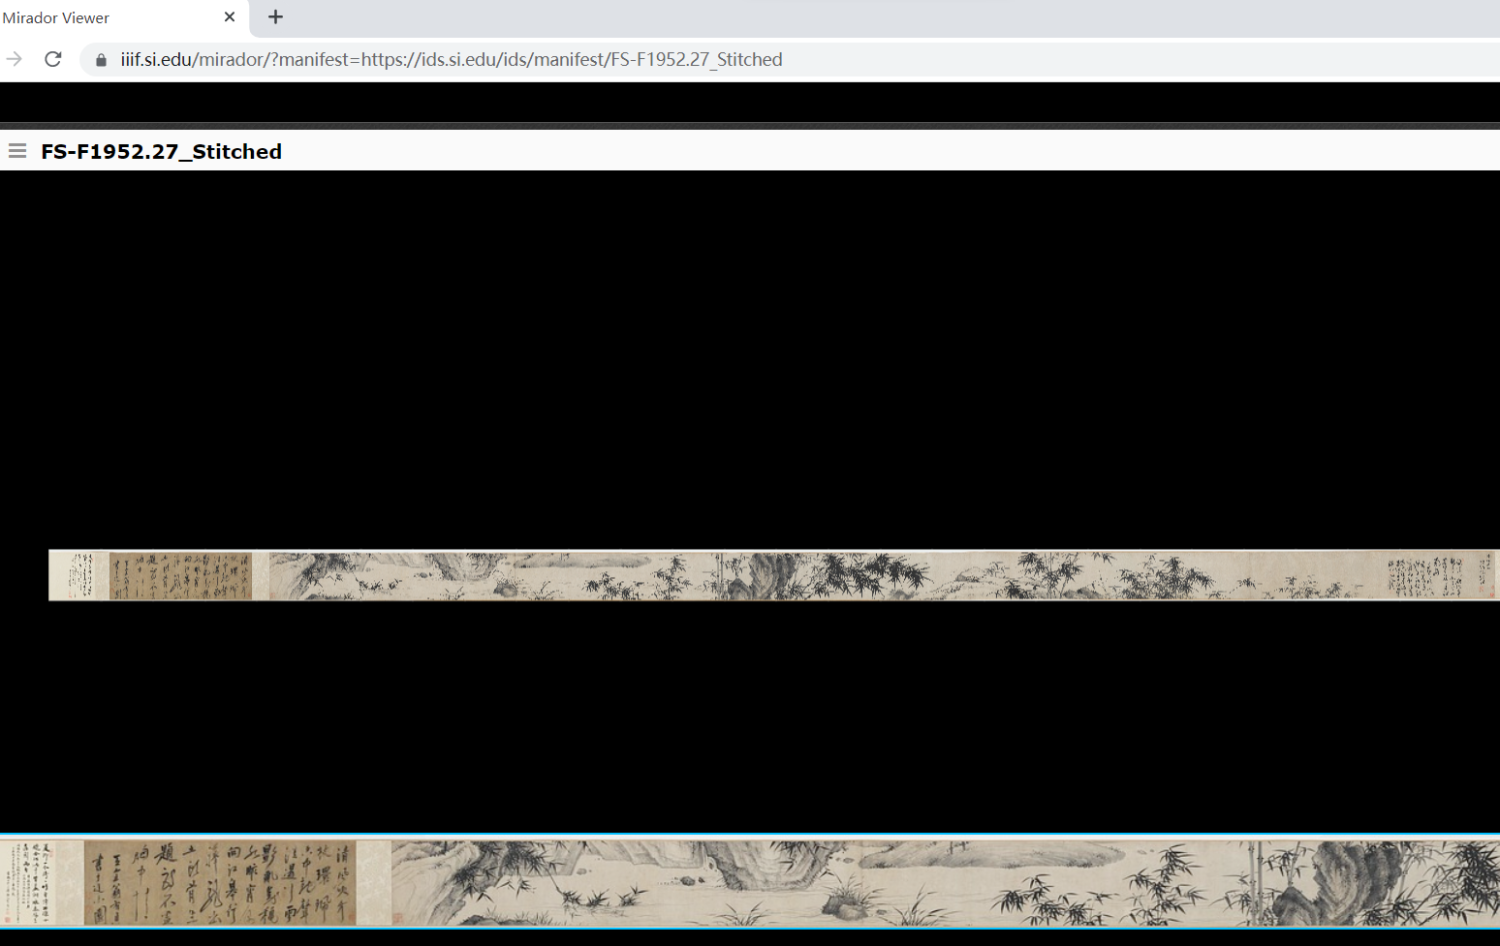Image resolution: width=1500 pixels, height=946 pixels.
Task: Select the Mirador Viewer browser tab
Action: point(110,18)
